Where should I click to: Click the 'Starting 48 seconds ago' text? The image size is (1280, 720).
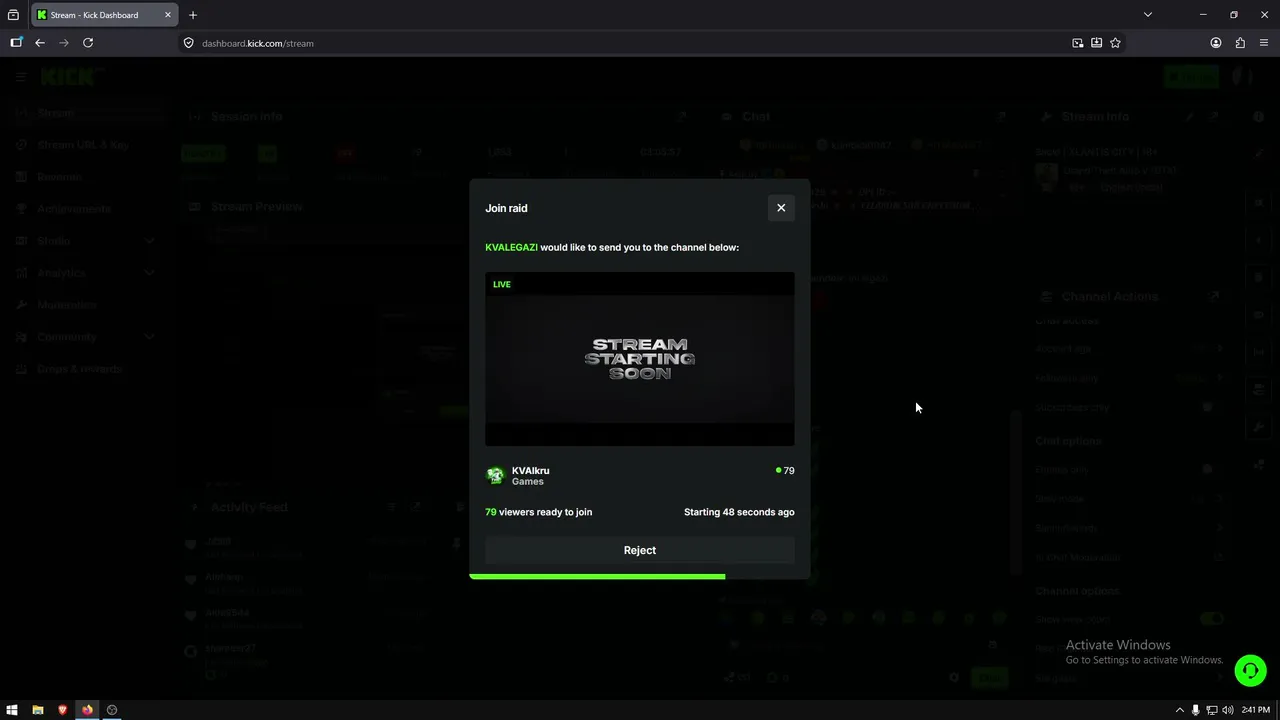click(x=739, y=512)
